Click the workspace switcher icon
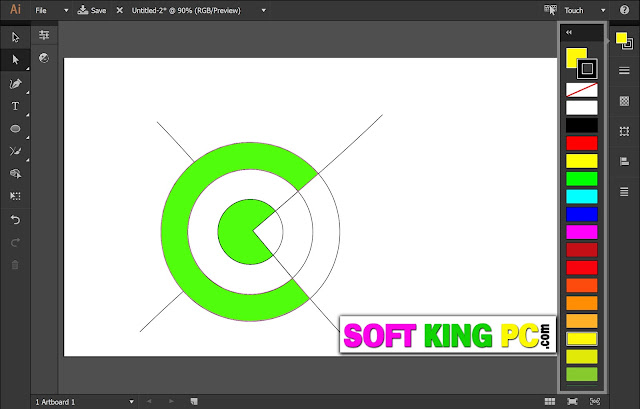Screen dimensions: 640x409 (x=550, y=10)
